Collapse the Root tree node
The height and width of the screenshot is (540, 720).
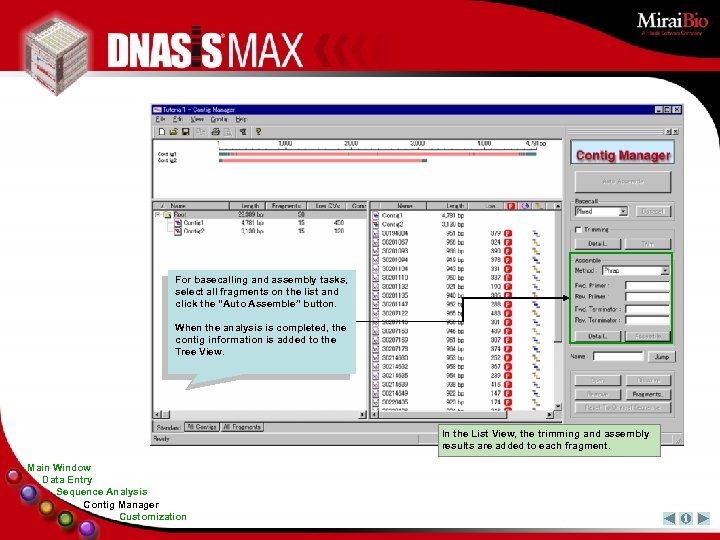158,214
